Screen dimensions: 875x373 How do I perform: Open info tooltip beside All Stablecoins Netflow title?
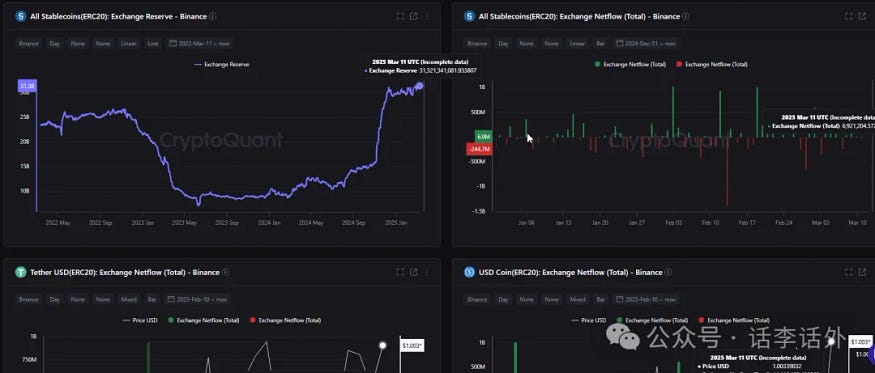(x=686, y=16)
